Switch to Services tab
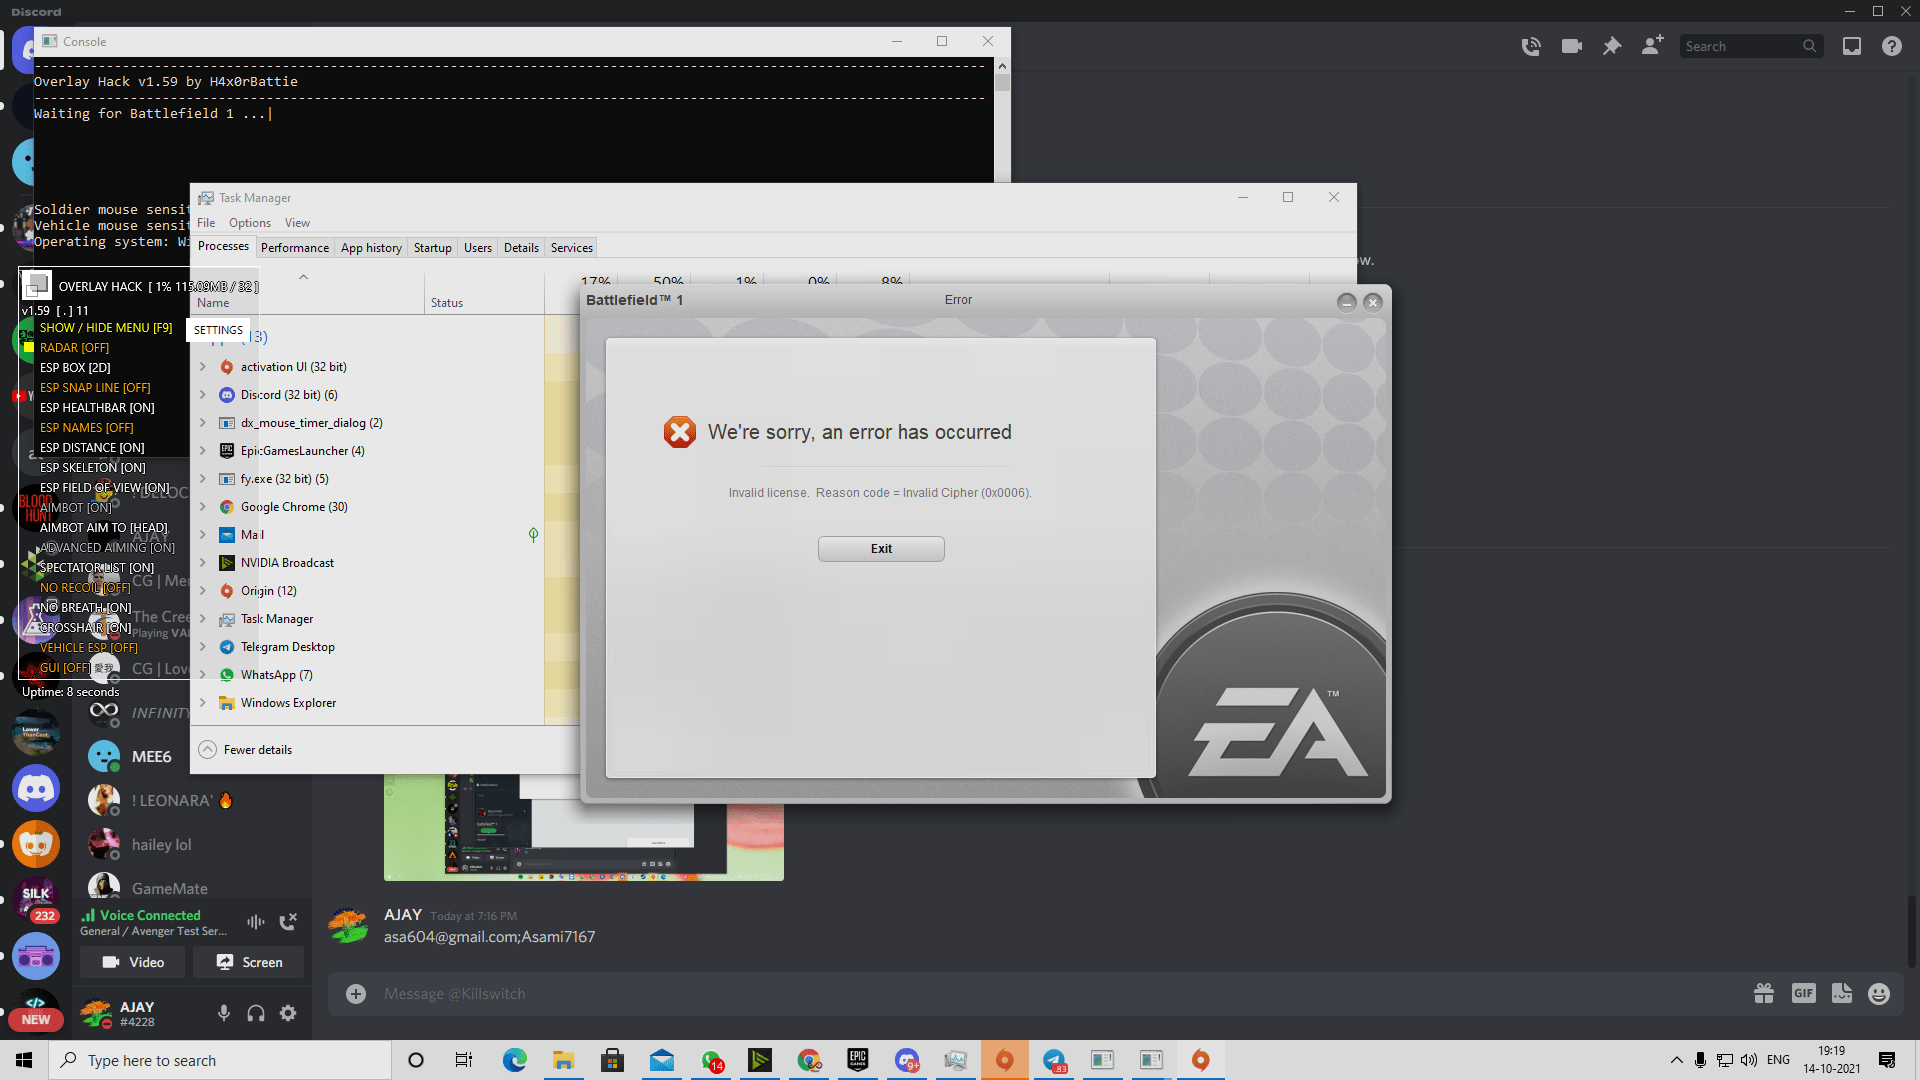The image size is (1920, 1080). click(x=572, y=247)
